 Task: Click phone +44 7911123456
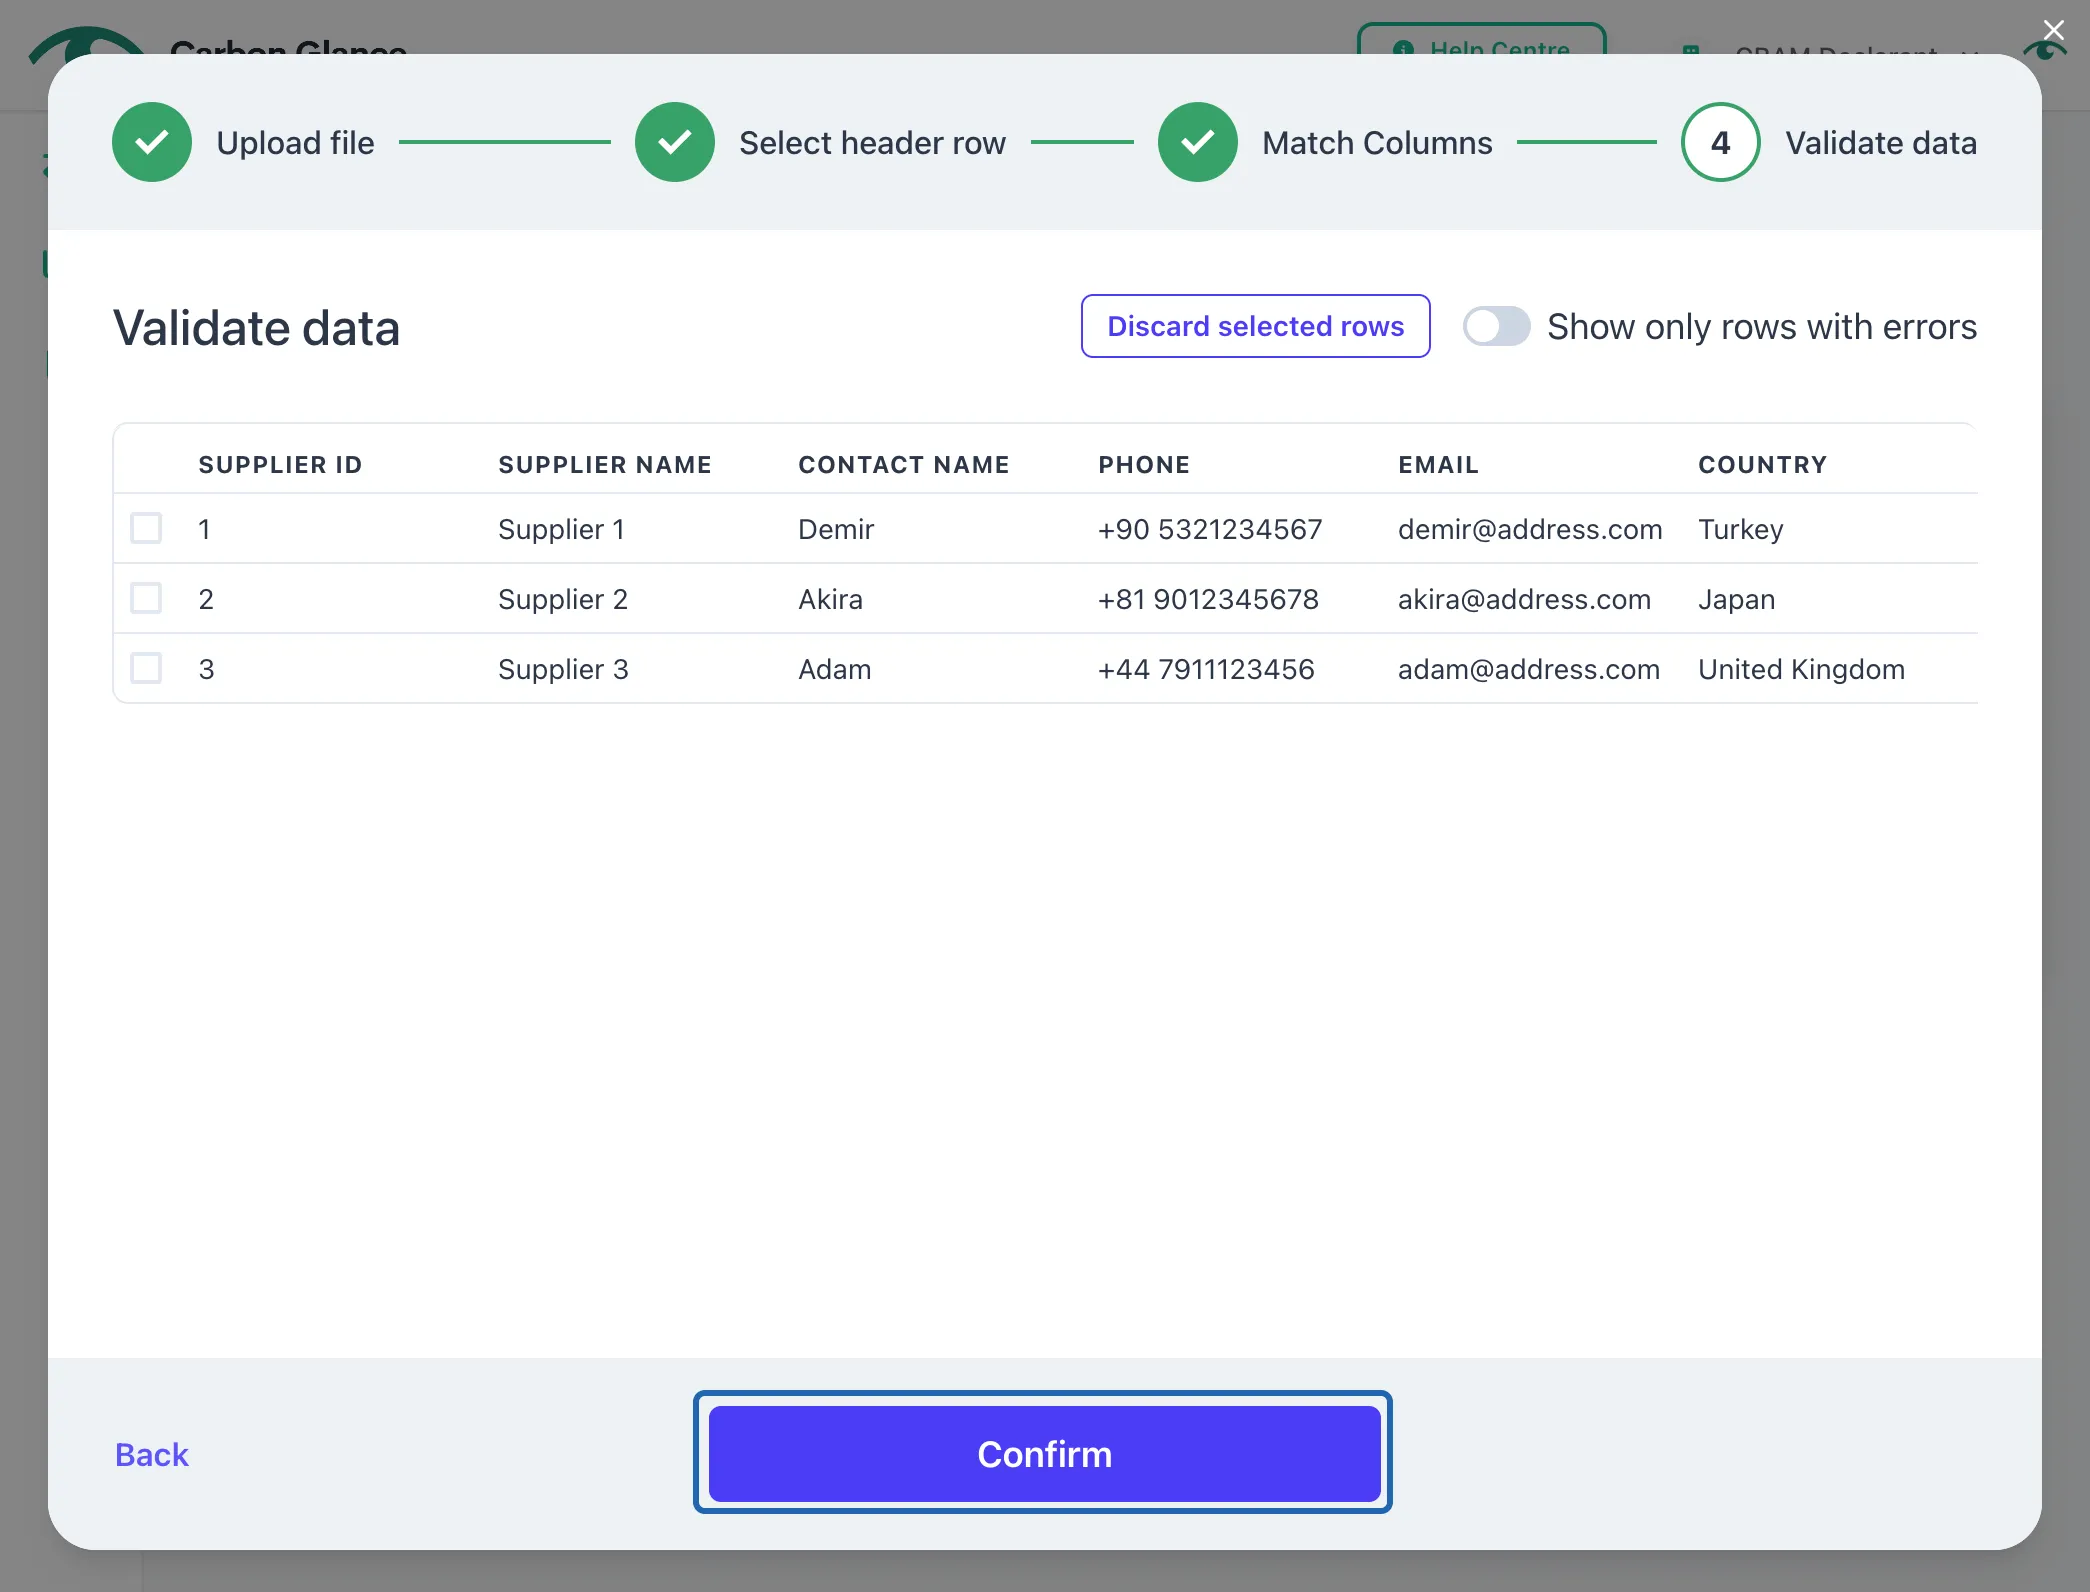click(x=1206, y=669)
